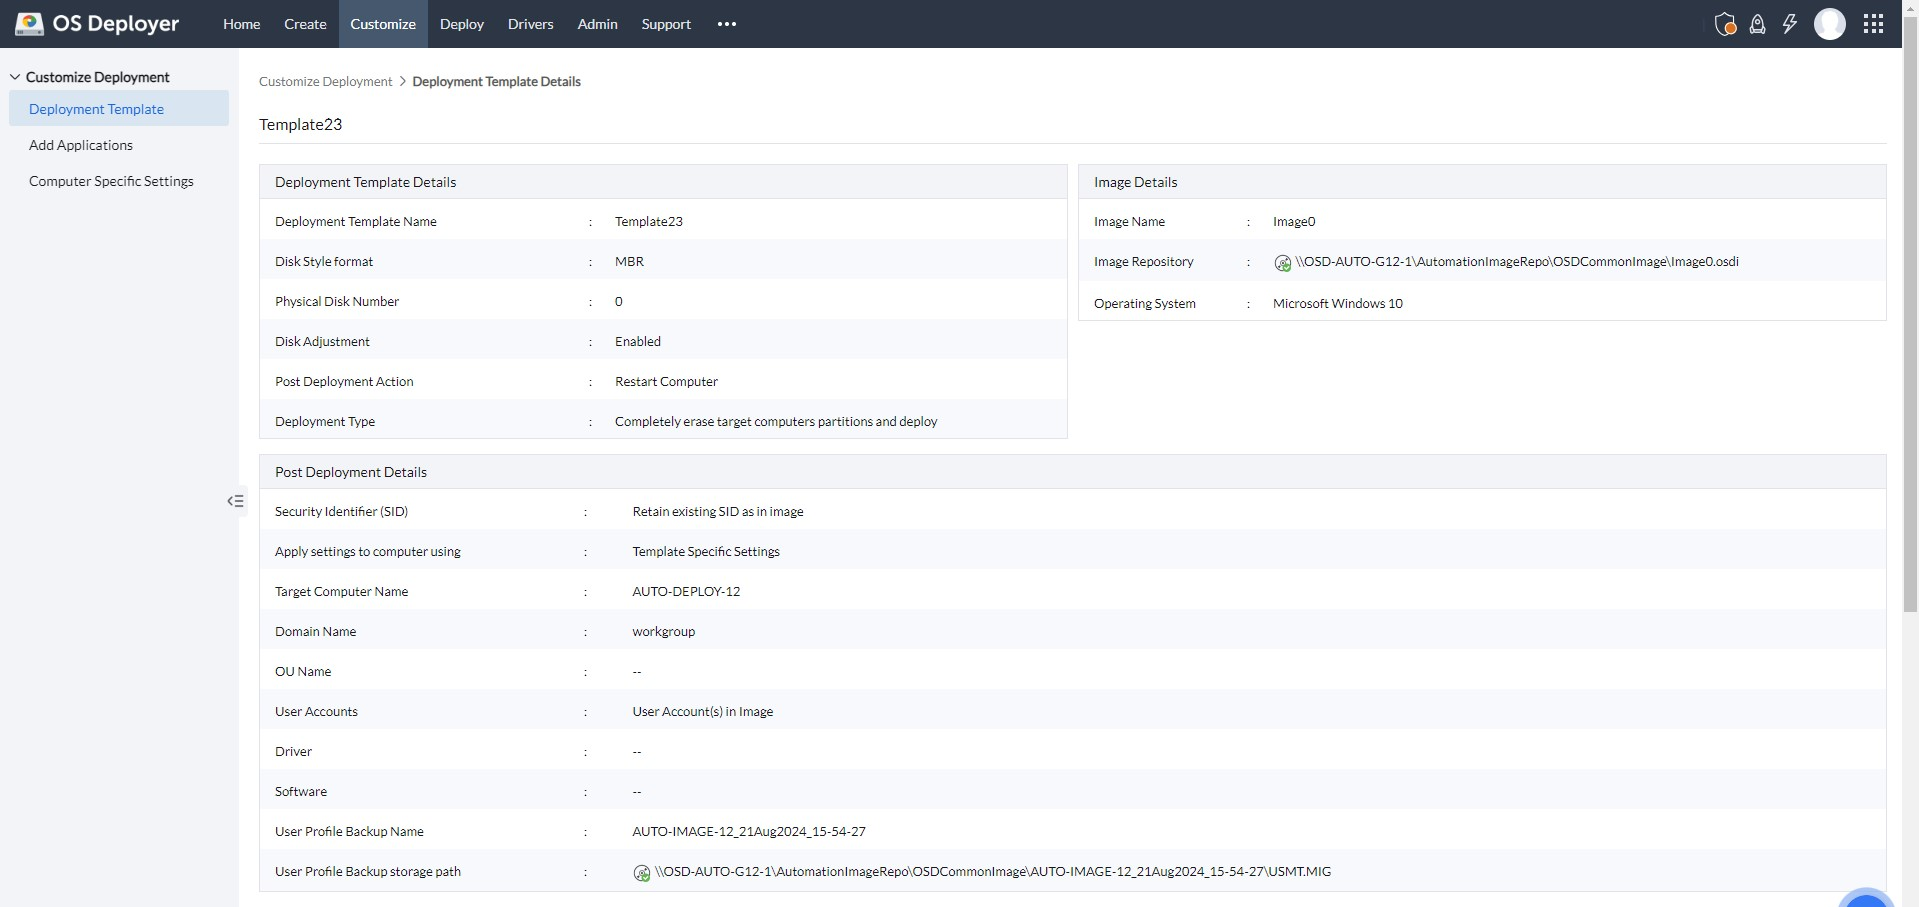Open the Admin menu

[596, 23]
